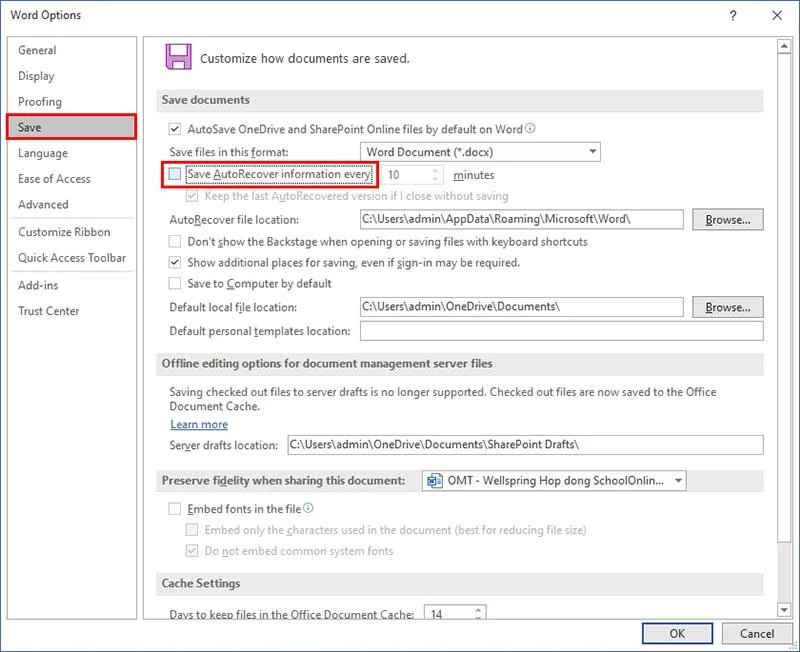Increase AutoRecover minutes with up arrow
This screenshot has height=652, width=800.
(435, 171)
